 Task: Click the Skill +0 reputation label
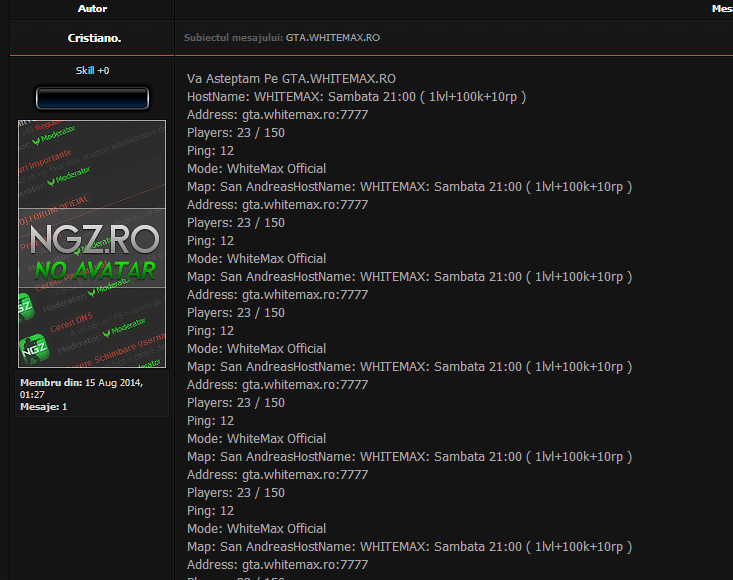92,71
